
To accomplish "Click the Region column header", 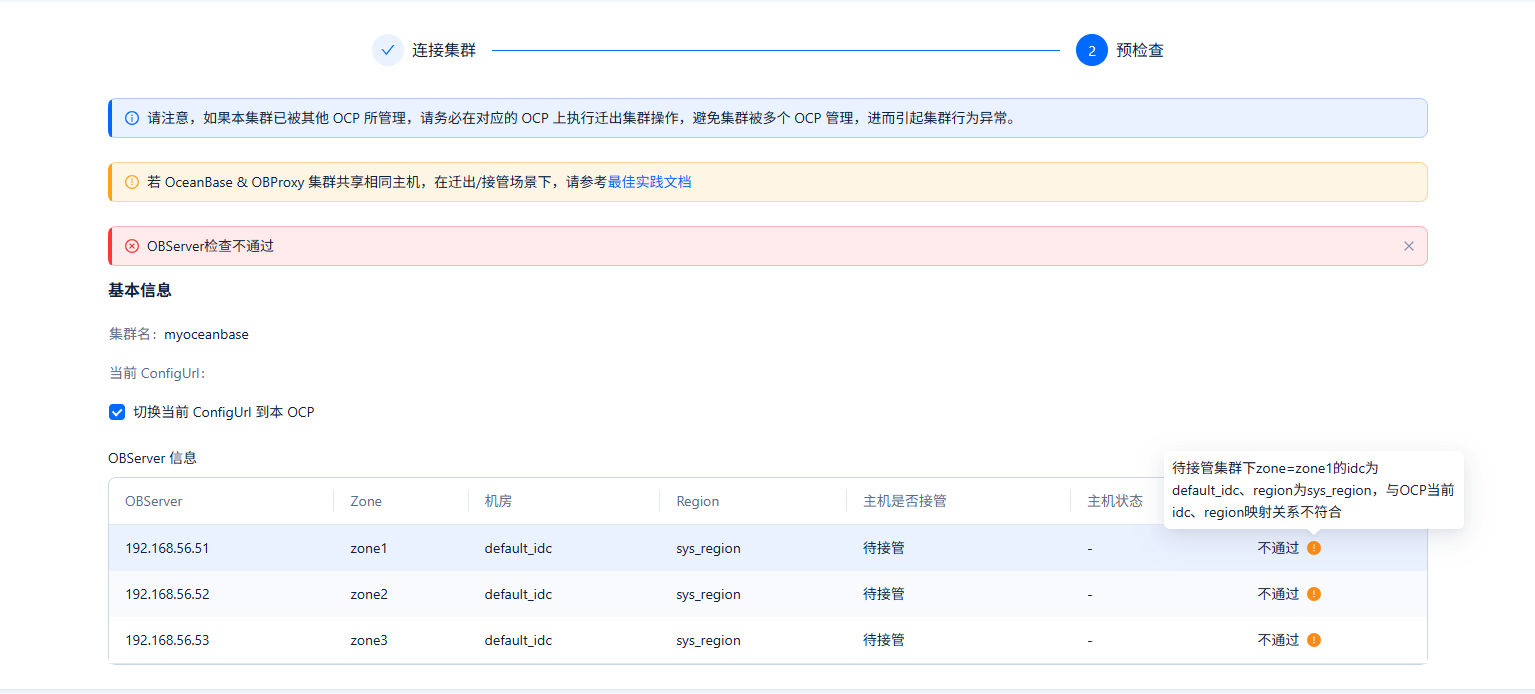I will pos(697,501).
